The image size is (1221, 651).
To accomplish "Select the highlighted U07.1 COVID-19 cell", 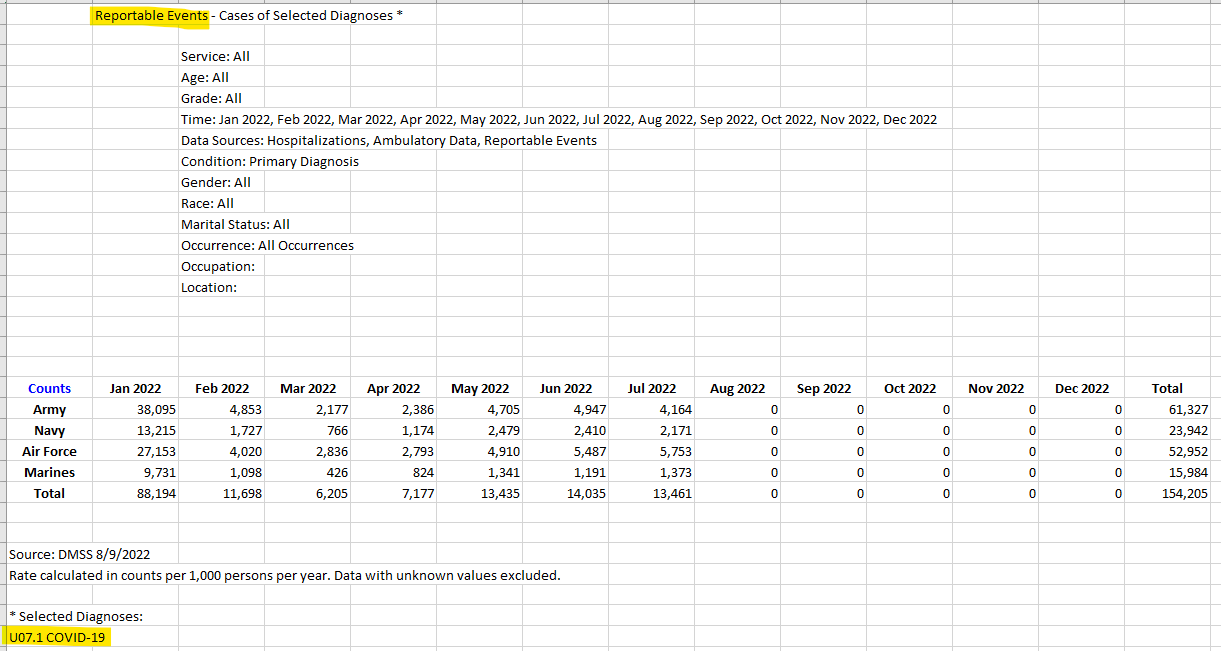I will point(58,637).
